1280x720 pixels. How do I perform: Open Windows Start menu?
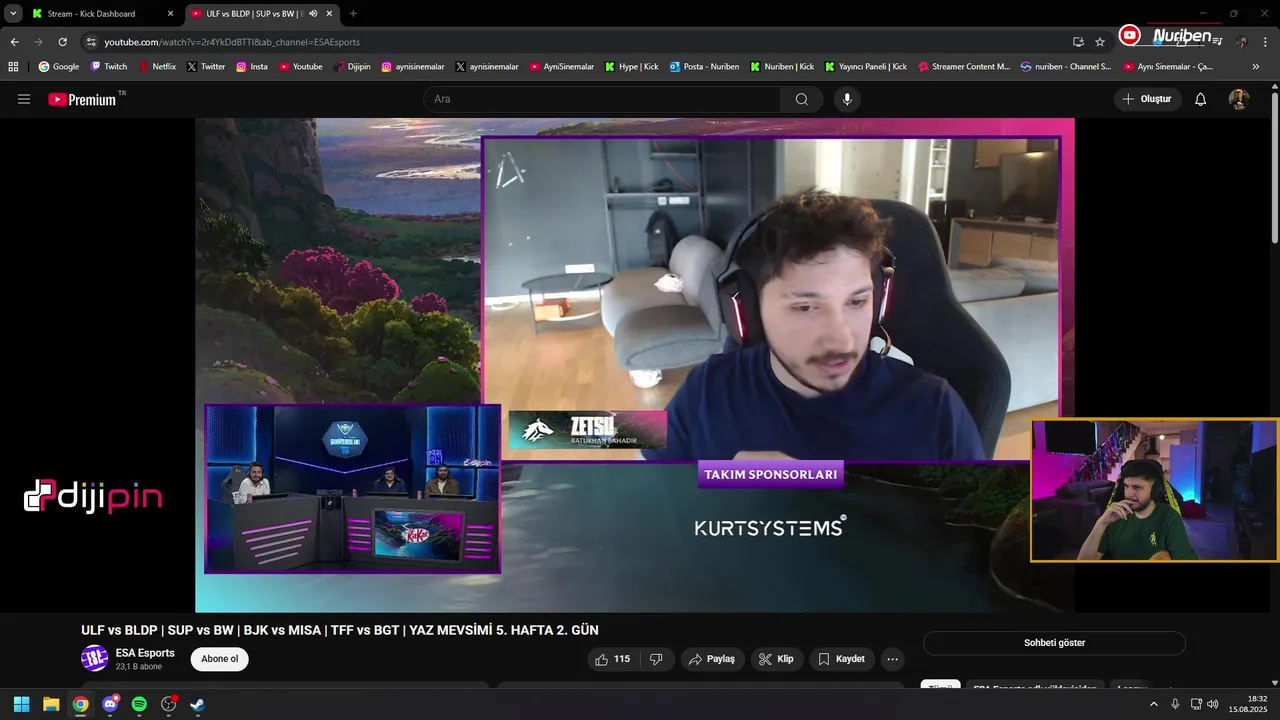pyautogui.click(x=21, y=704)
